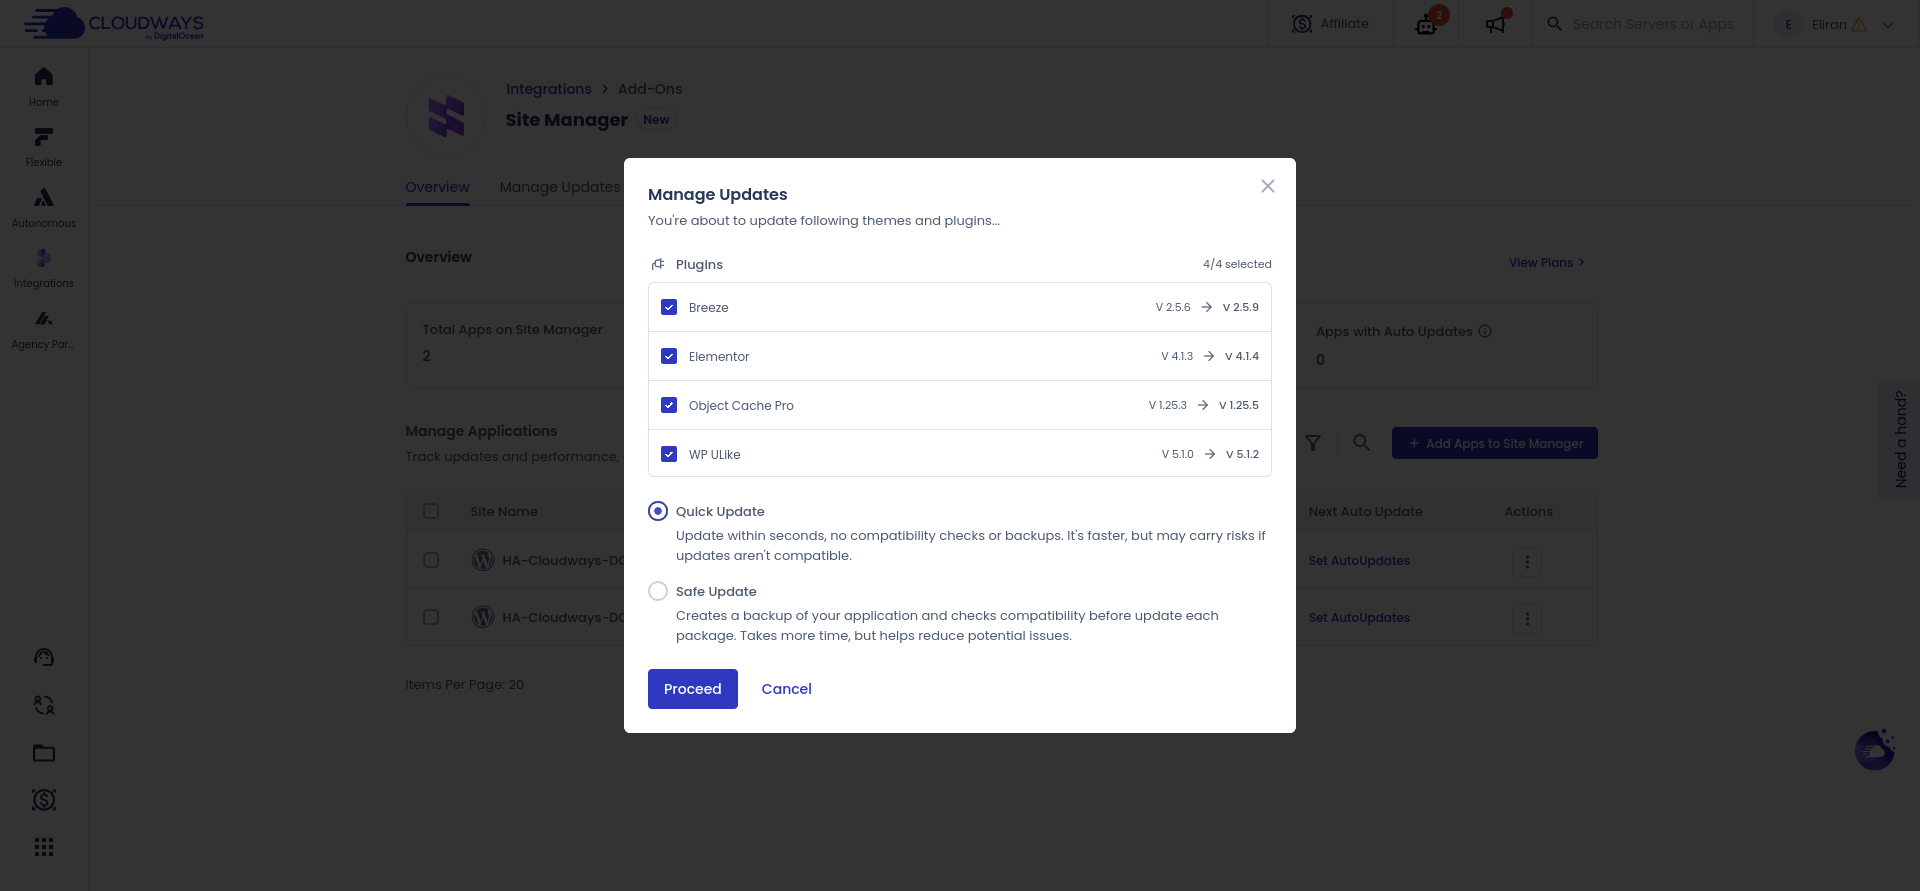The image size is (1920, 891).
Task: Open the announcements megaphone icon
Action: (1495, 24)
